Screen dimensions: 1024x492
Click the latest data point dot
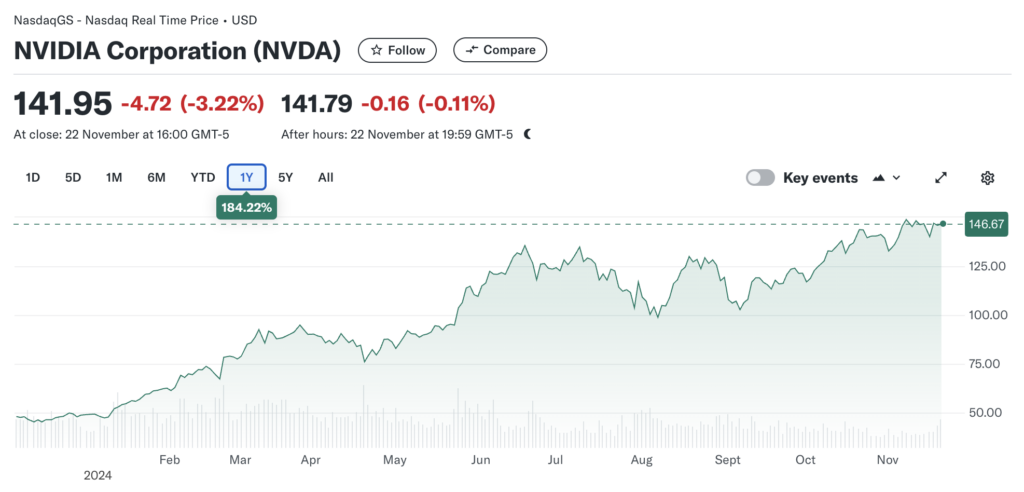point(942,224)
